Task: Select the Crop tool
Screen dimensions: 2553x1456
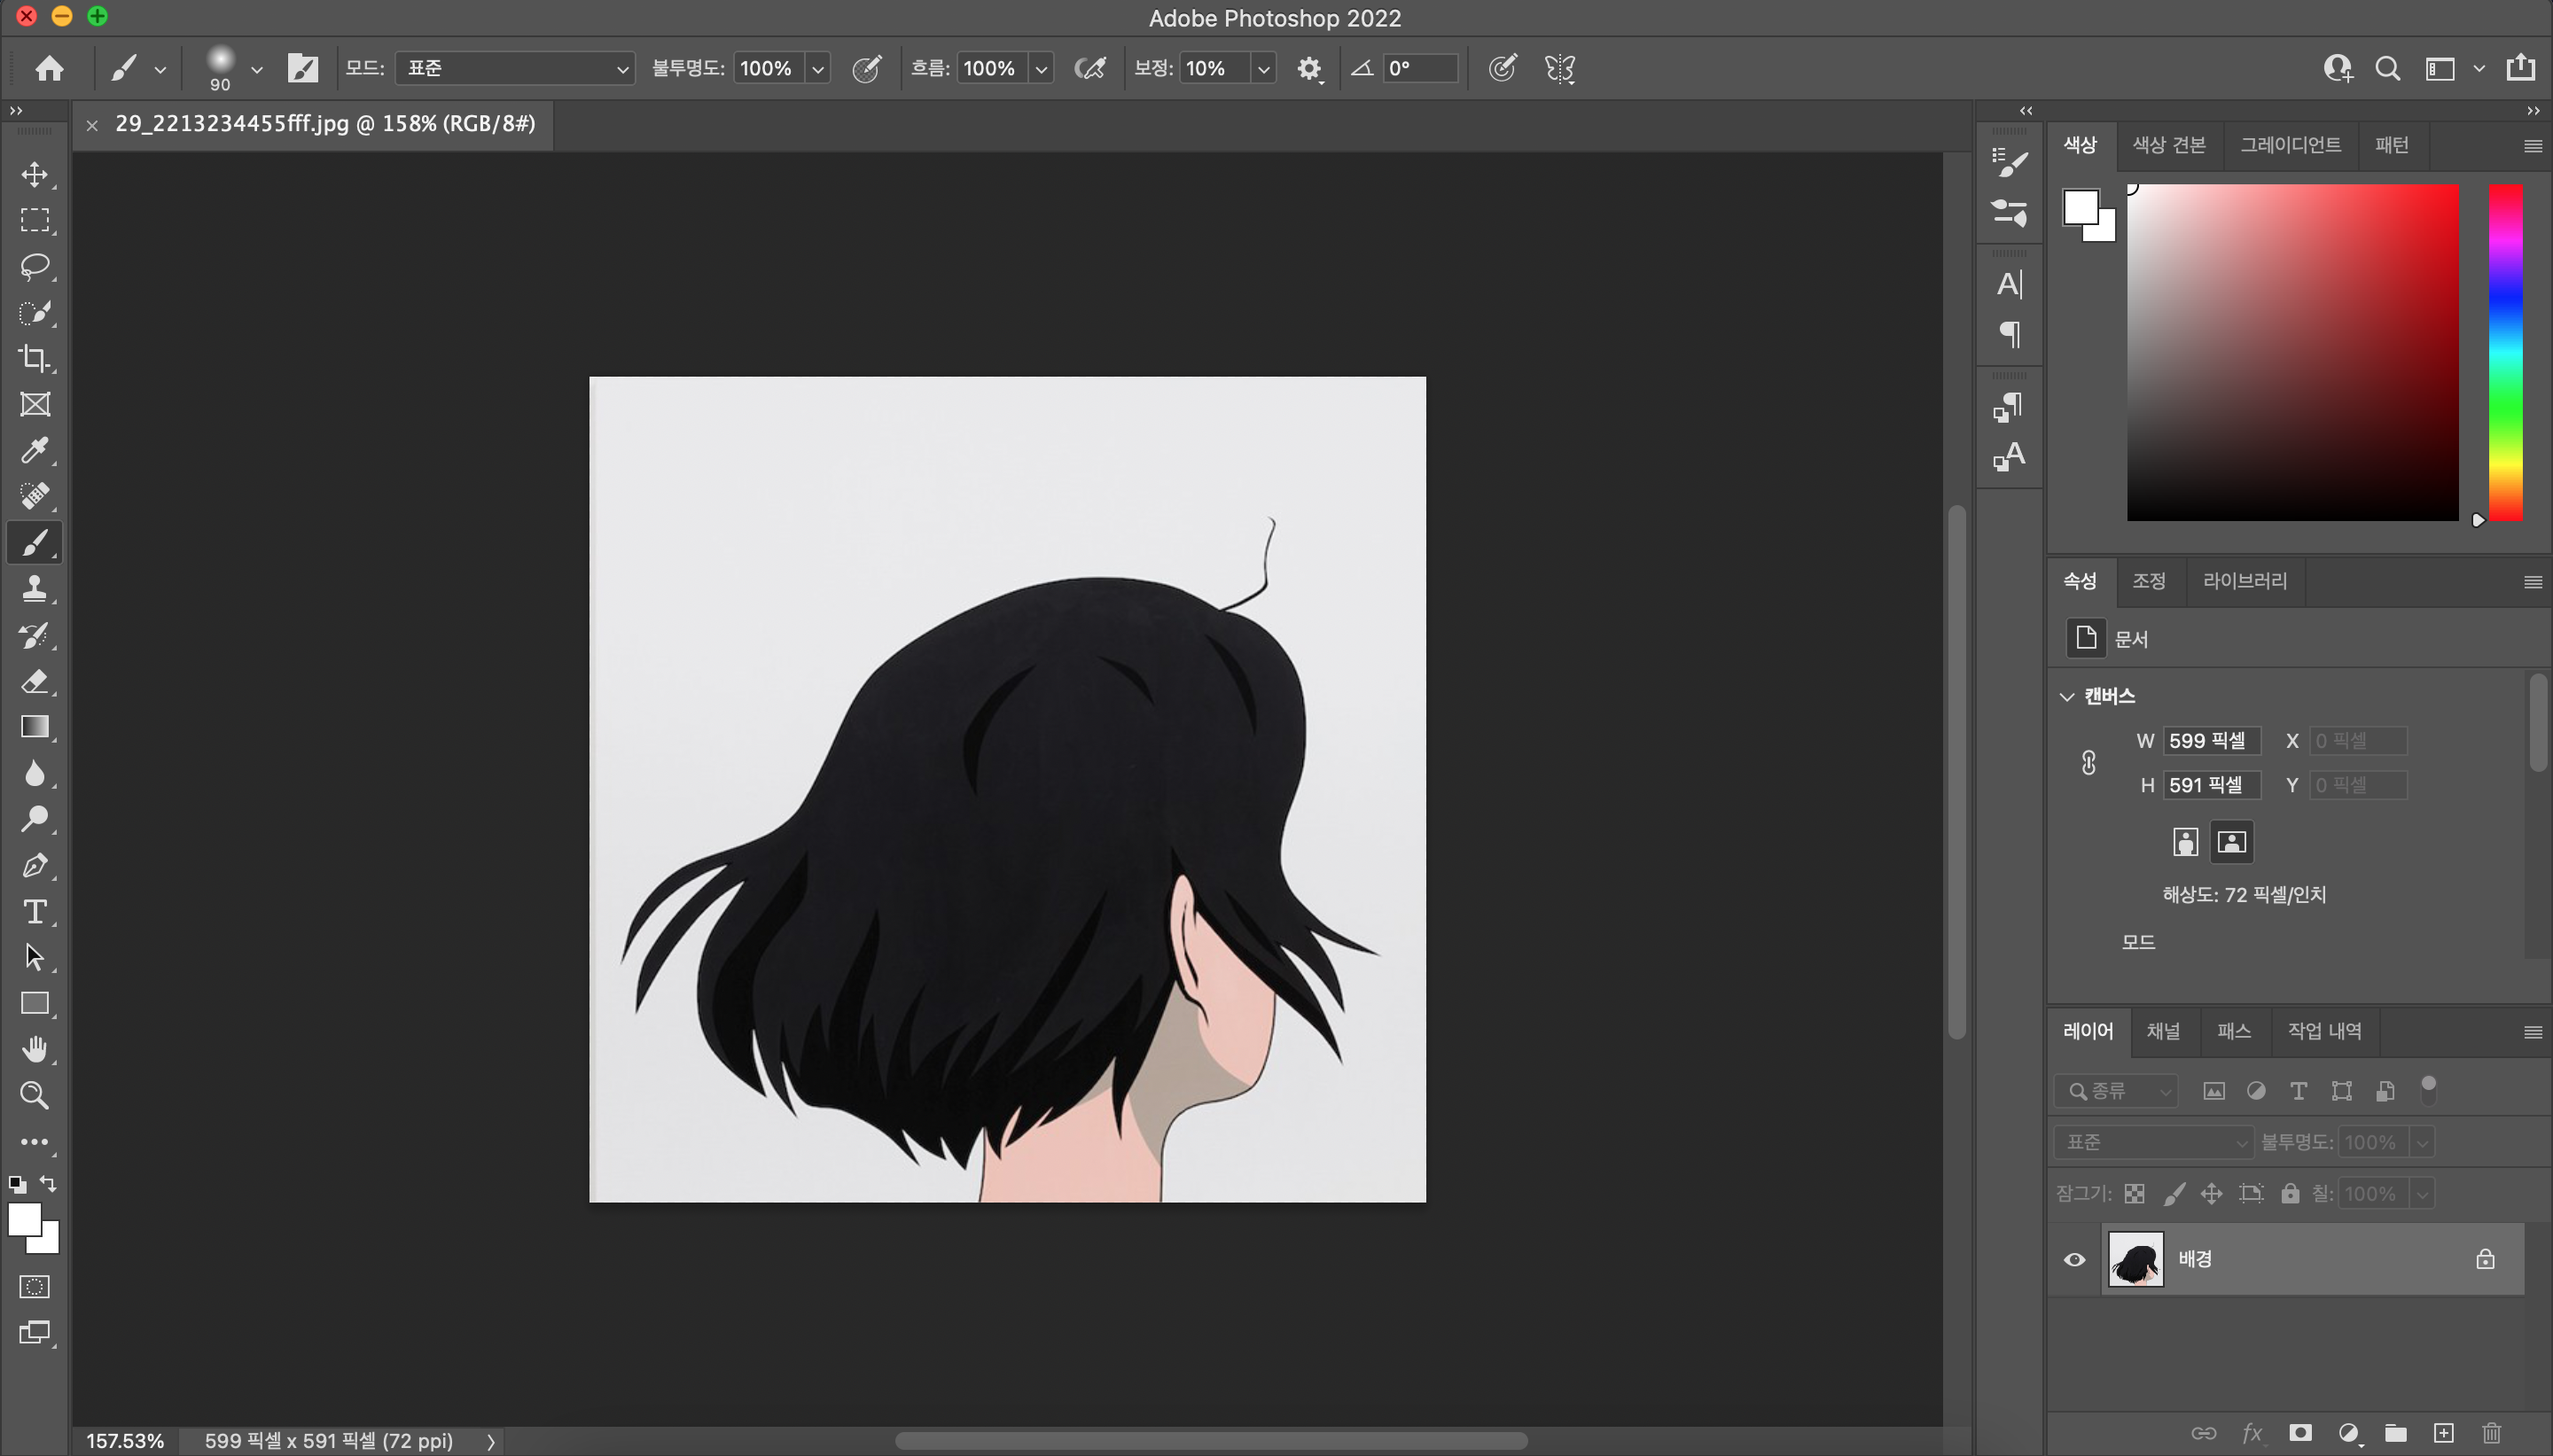Action: click(x=35, y=358)
